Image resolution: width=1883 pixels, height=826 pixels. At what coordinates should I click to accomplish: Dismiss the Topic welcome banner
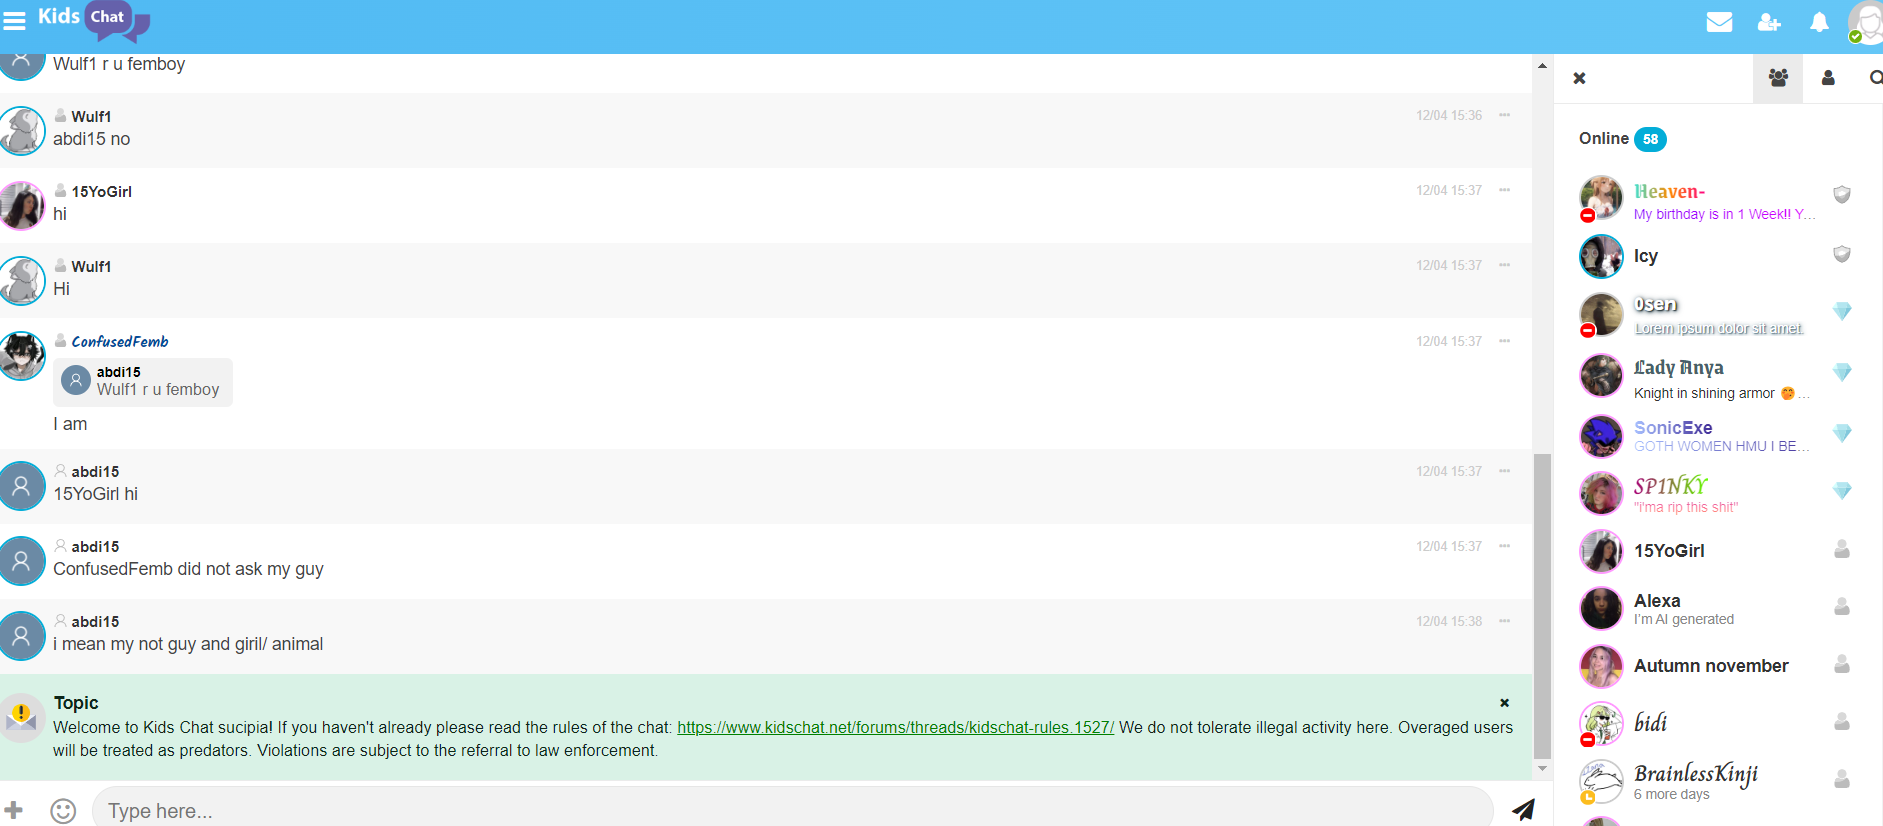coord(1504,703)
